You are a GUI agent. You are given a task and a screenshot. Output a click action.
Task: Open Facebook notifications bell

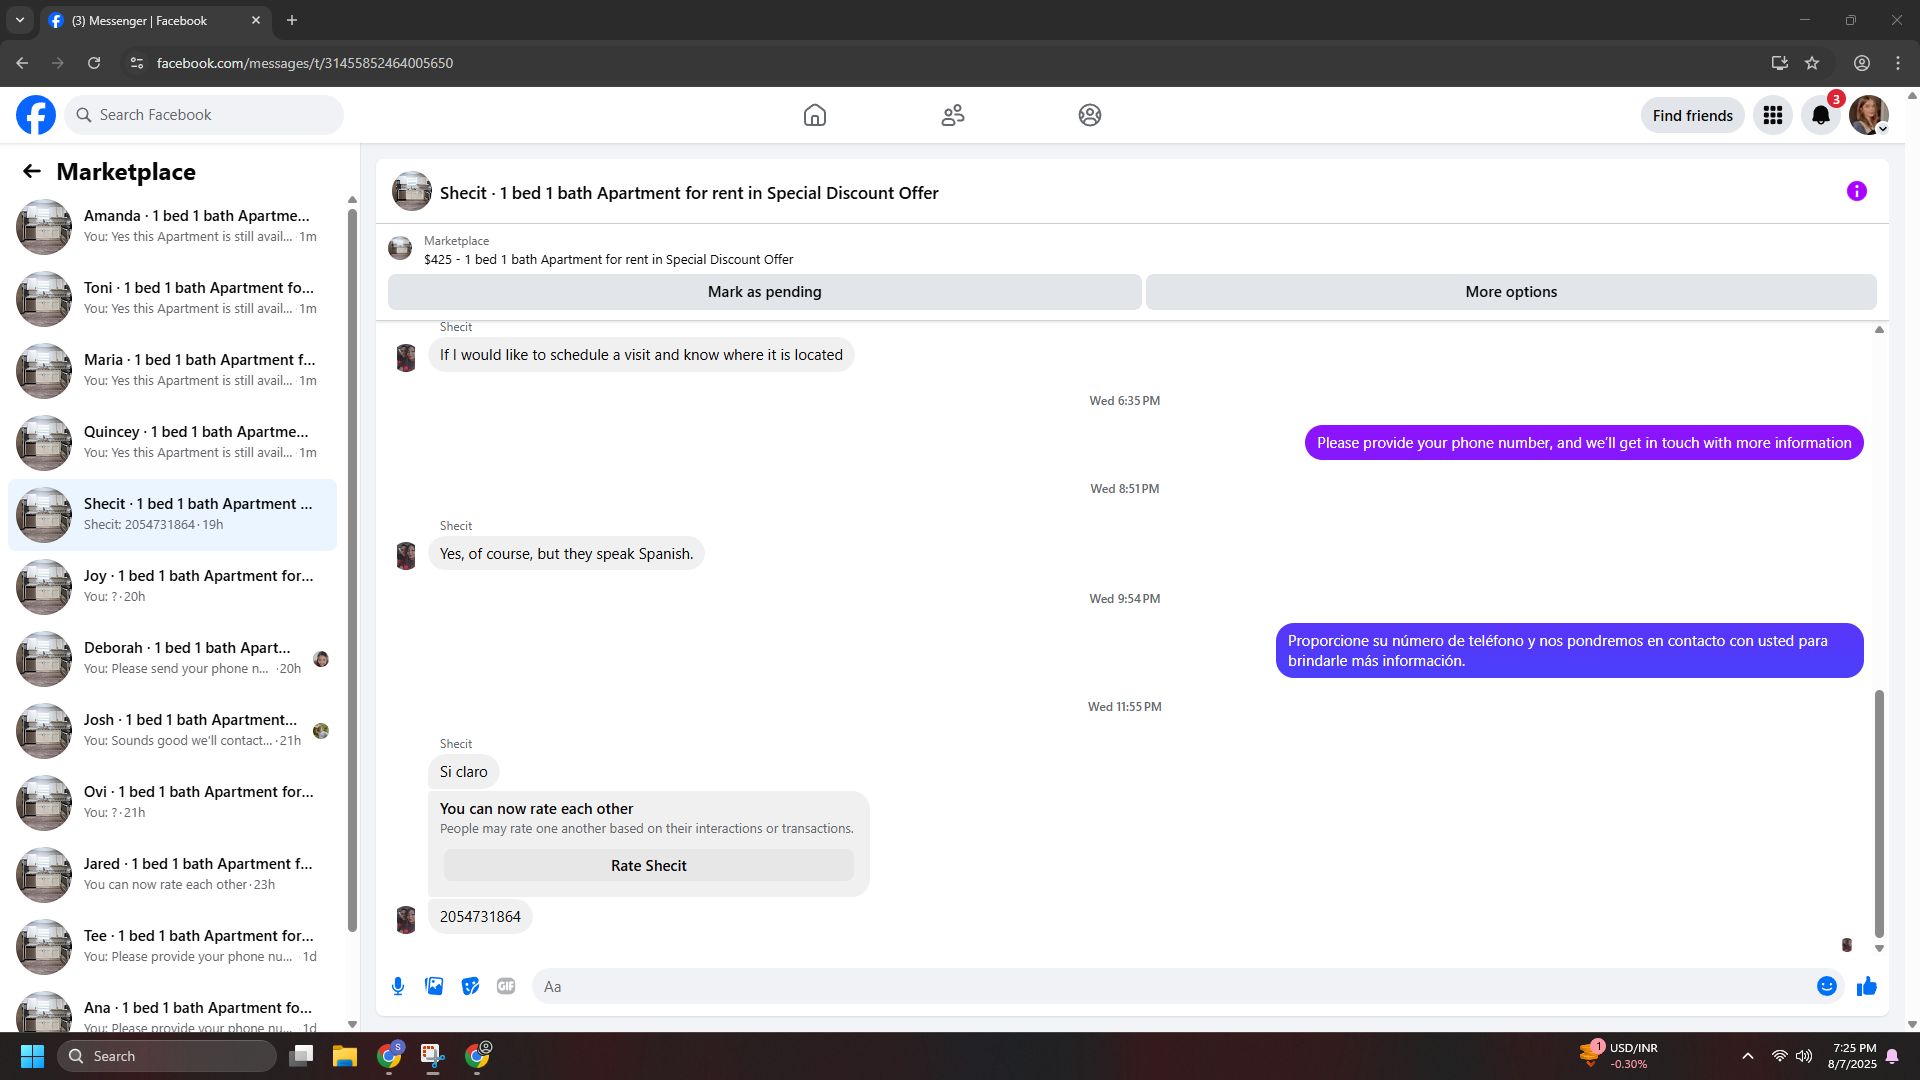tap(1821, 115)
